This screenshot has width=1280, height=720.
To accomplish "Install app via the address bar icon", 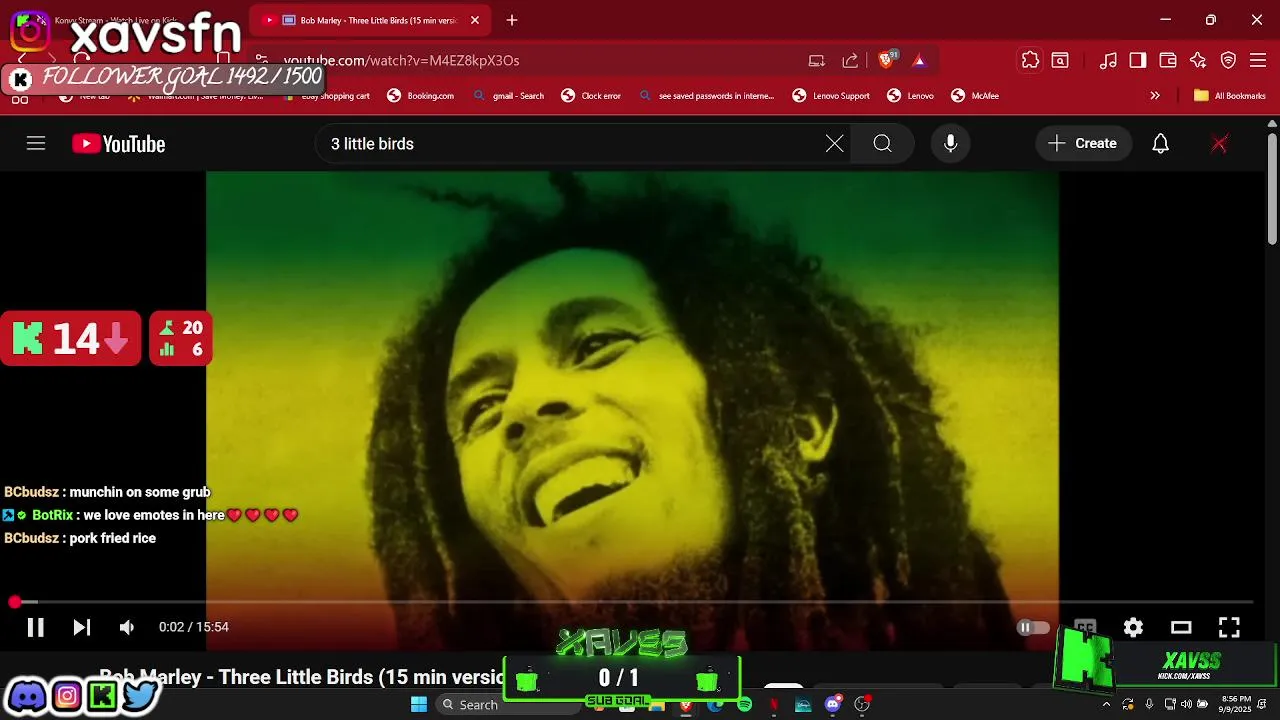I will tap(817, 60).
